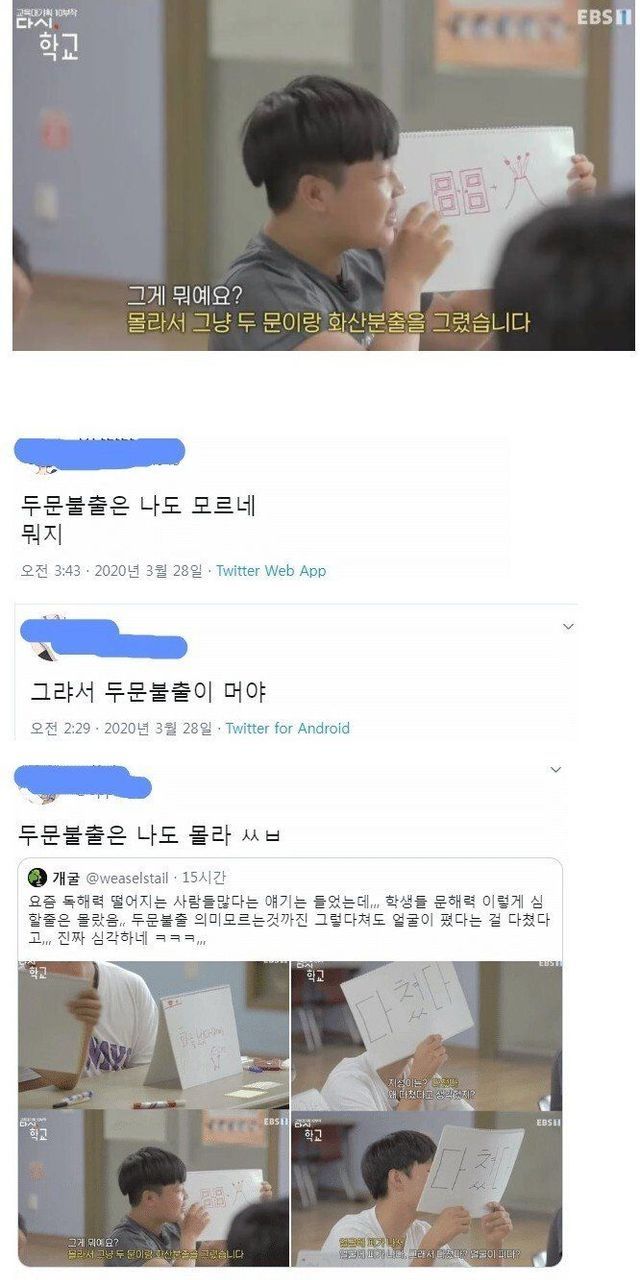Open the Twitter Web App source link
The width and height of the screenshot is (640, 1280).
tap(271, 571)
